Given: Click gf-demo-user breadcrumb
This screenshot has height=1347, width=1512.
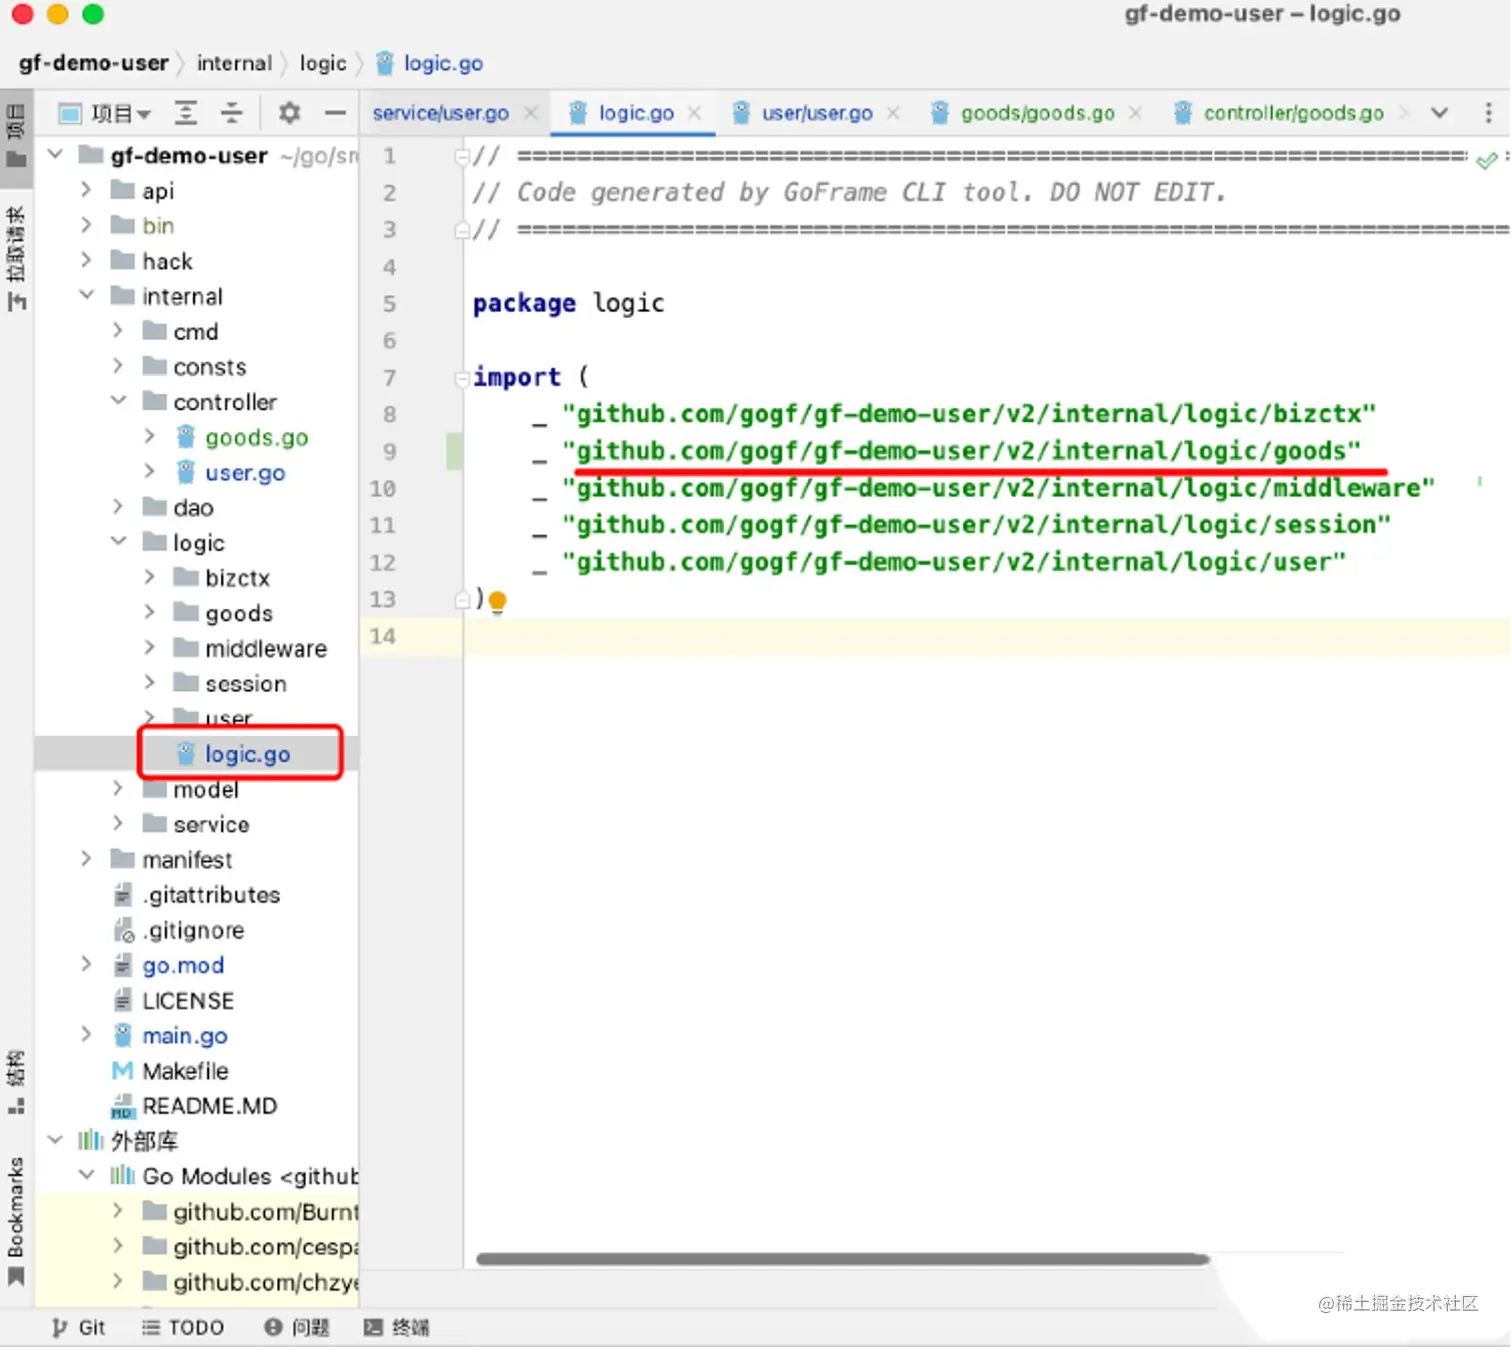Looking at the screenshot, I should click(x=93, y=63).
